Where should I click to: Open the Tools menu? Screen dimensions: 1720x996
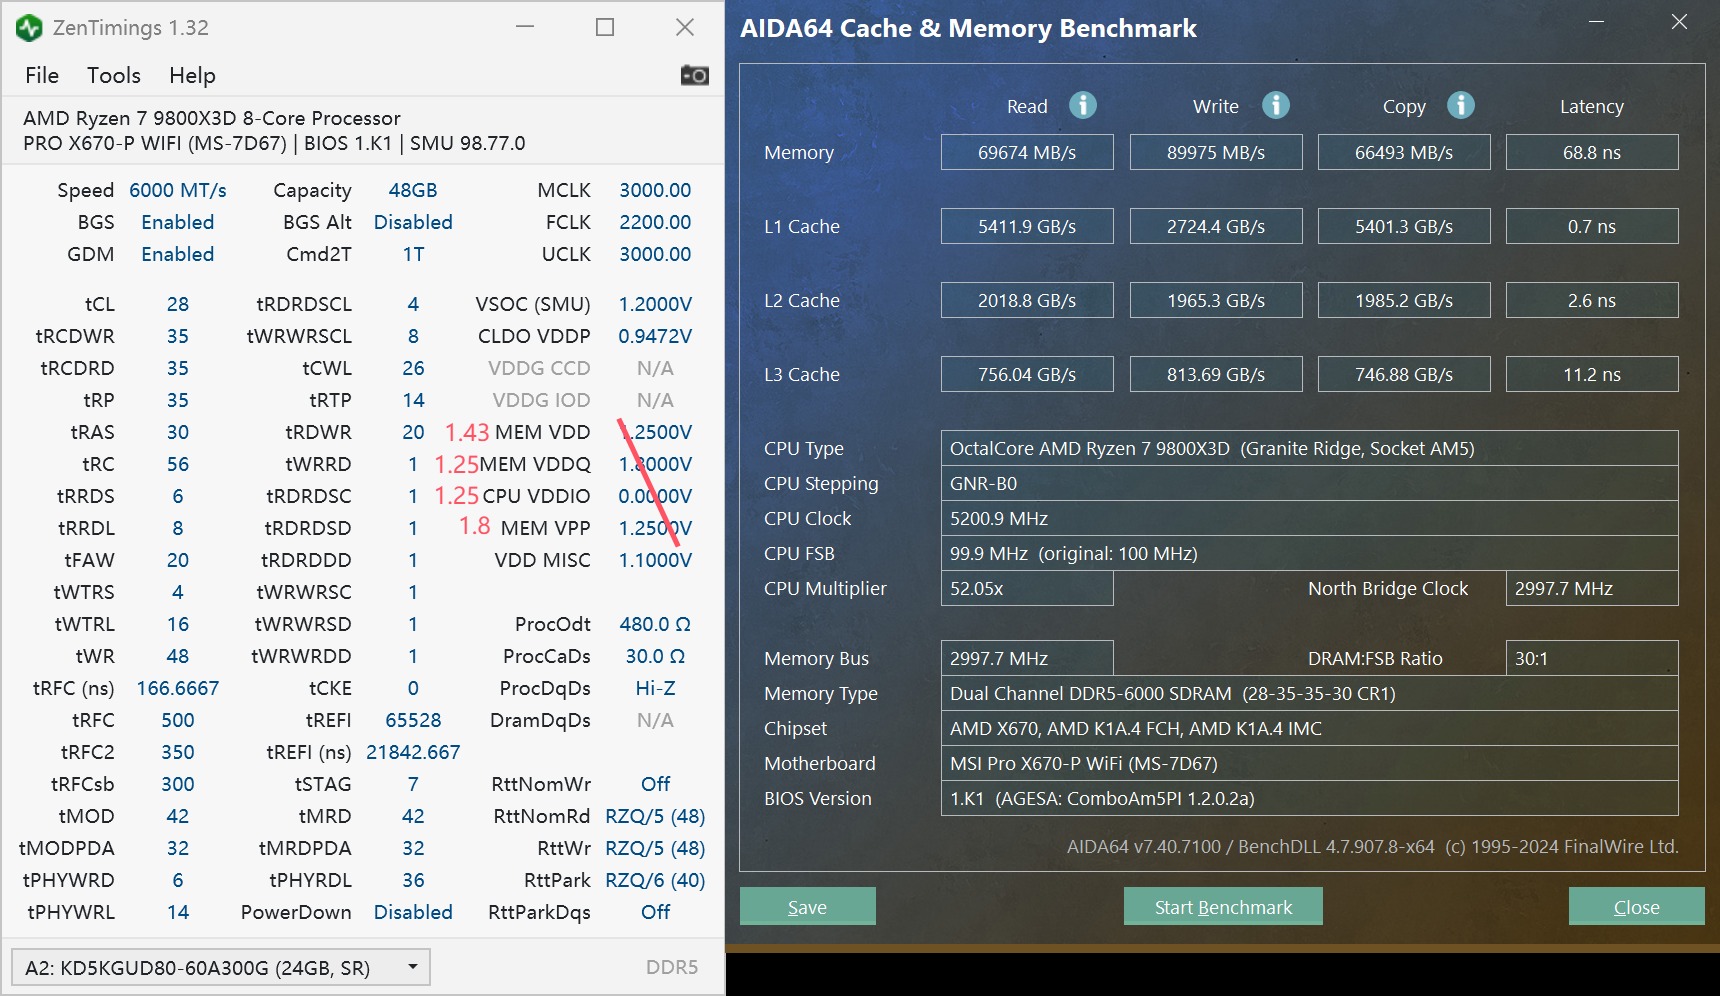113,75
